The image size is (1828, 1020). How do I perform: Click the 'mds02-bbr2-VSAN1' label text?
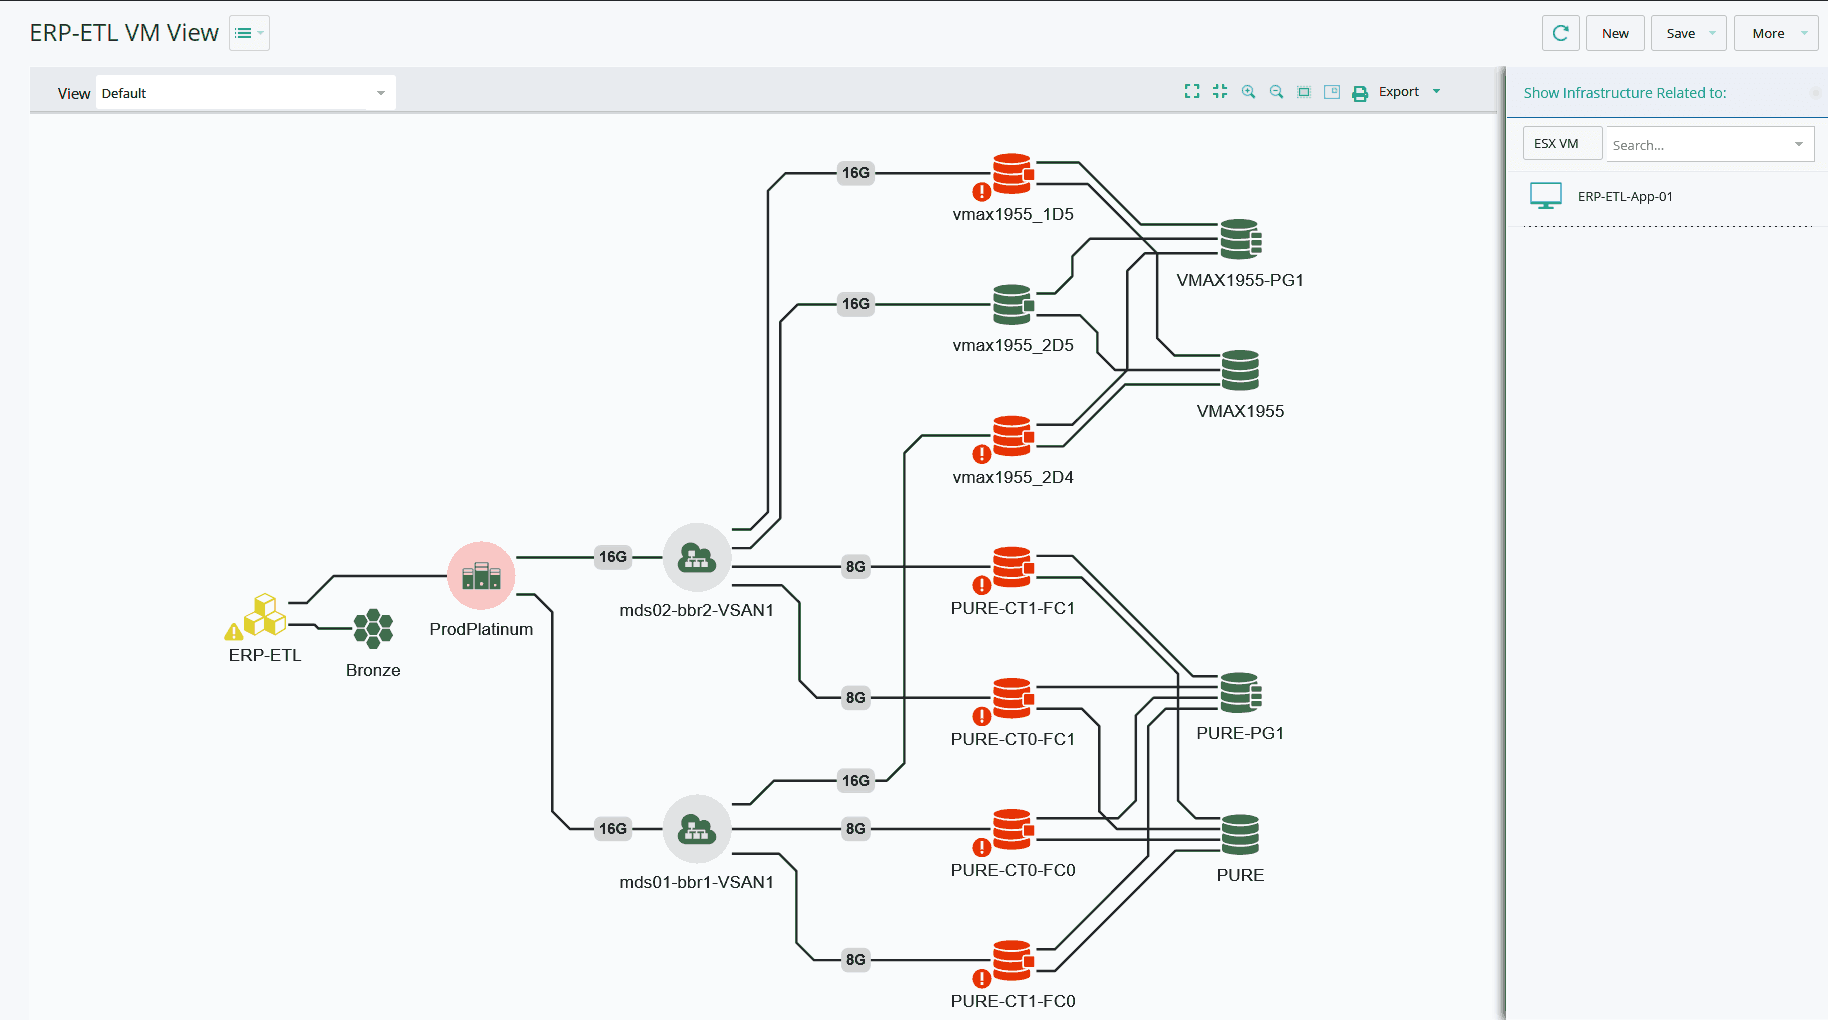click(697, 610)
